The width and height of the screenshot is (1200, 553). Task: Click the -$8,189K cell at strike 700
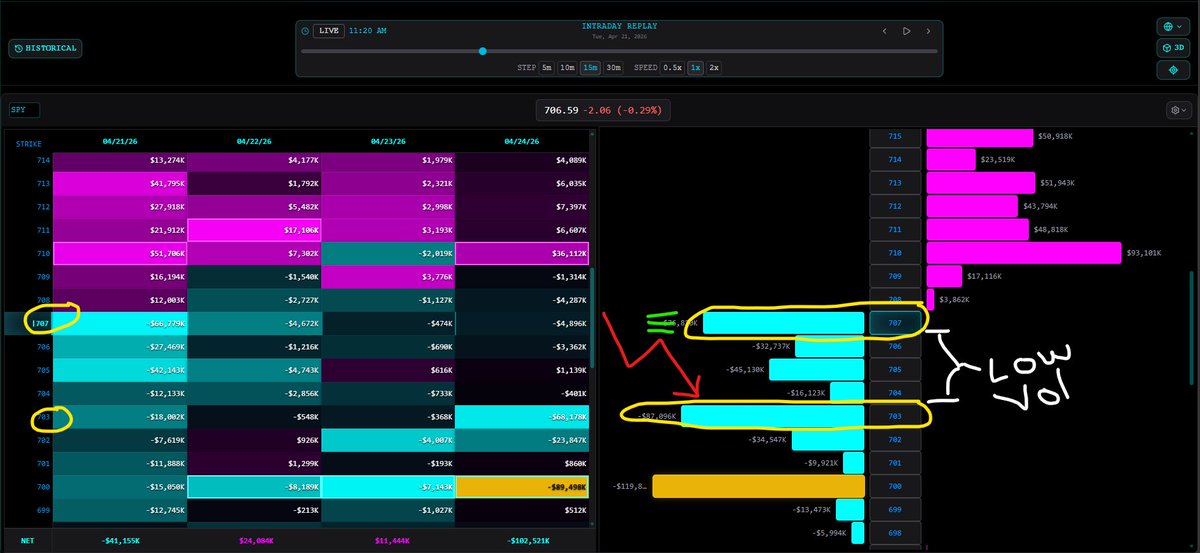pyautogui.click(x=253, y=486)
